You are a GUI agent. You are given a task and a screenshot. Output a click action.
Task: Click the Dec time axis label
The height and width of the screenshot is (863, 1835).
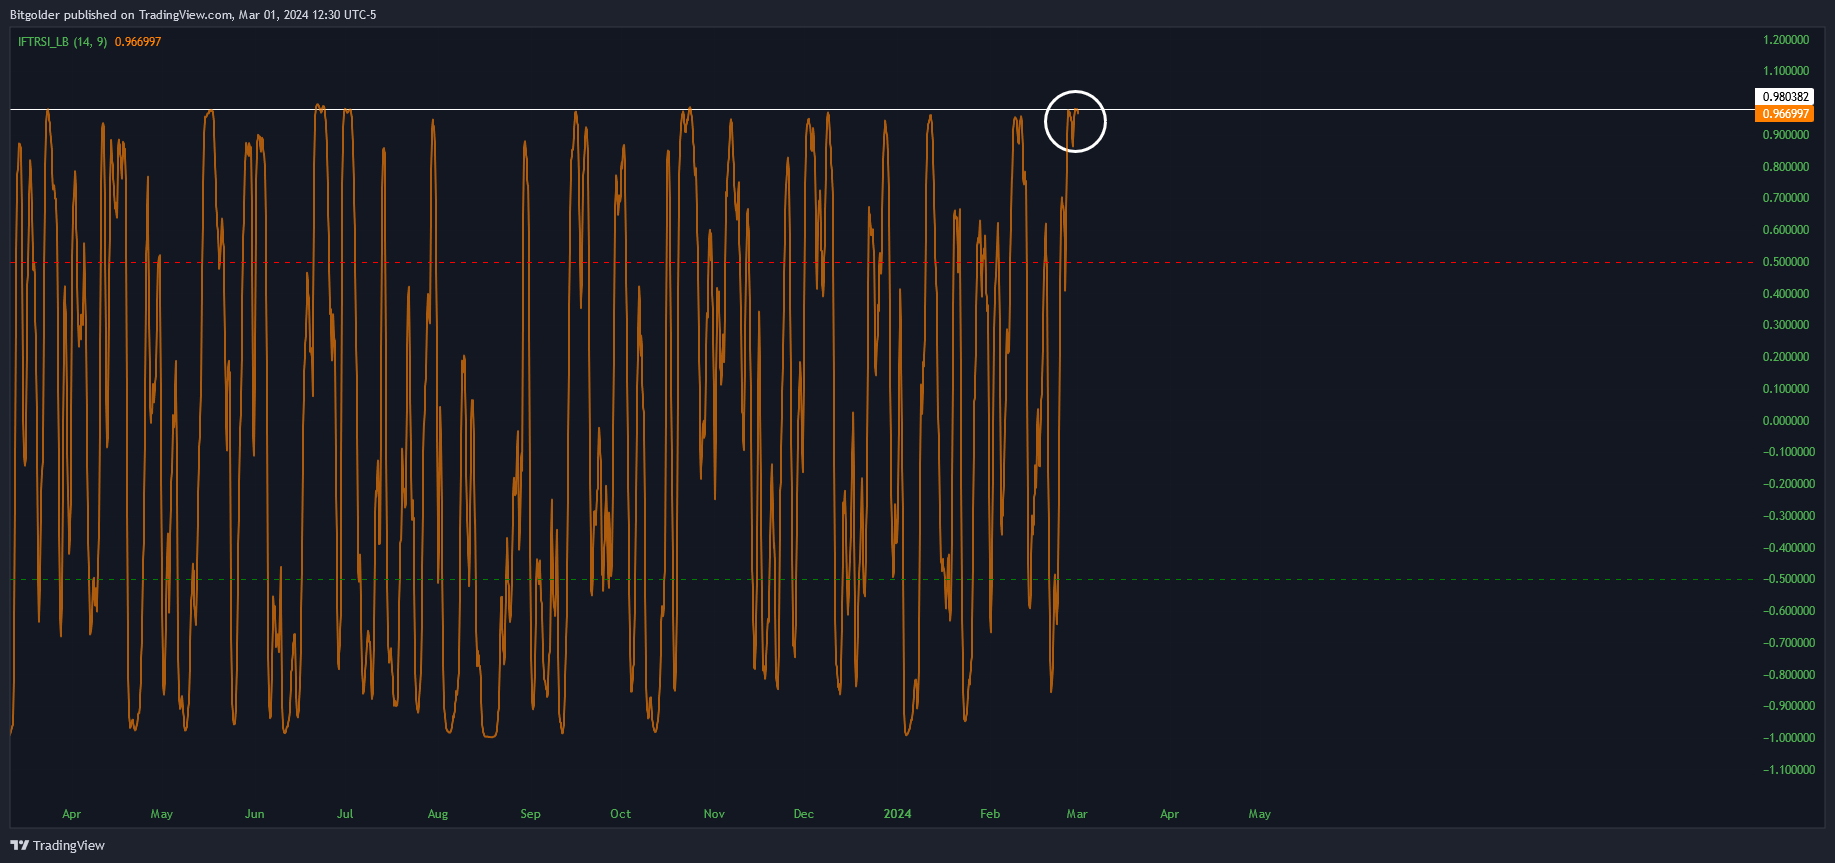(804, 814)
